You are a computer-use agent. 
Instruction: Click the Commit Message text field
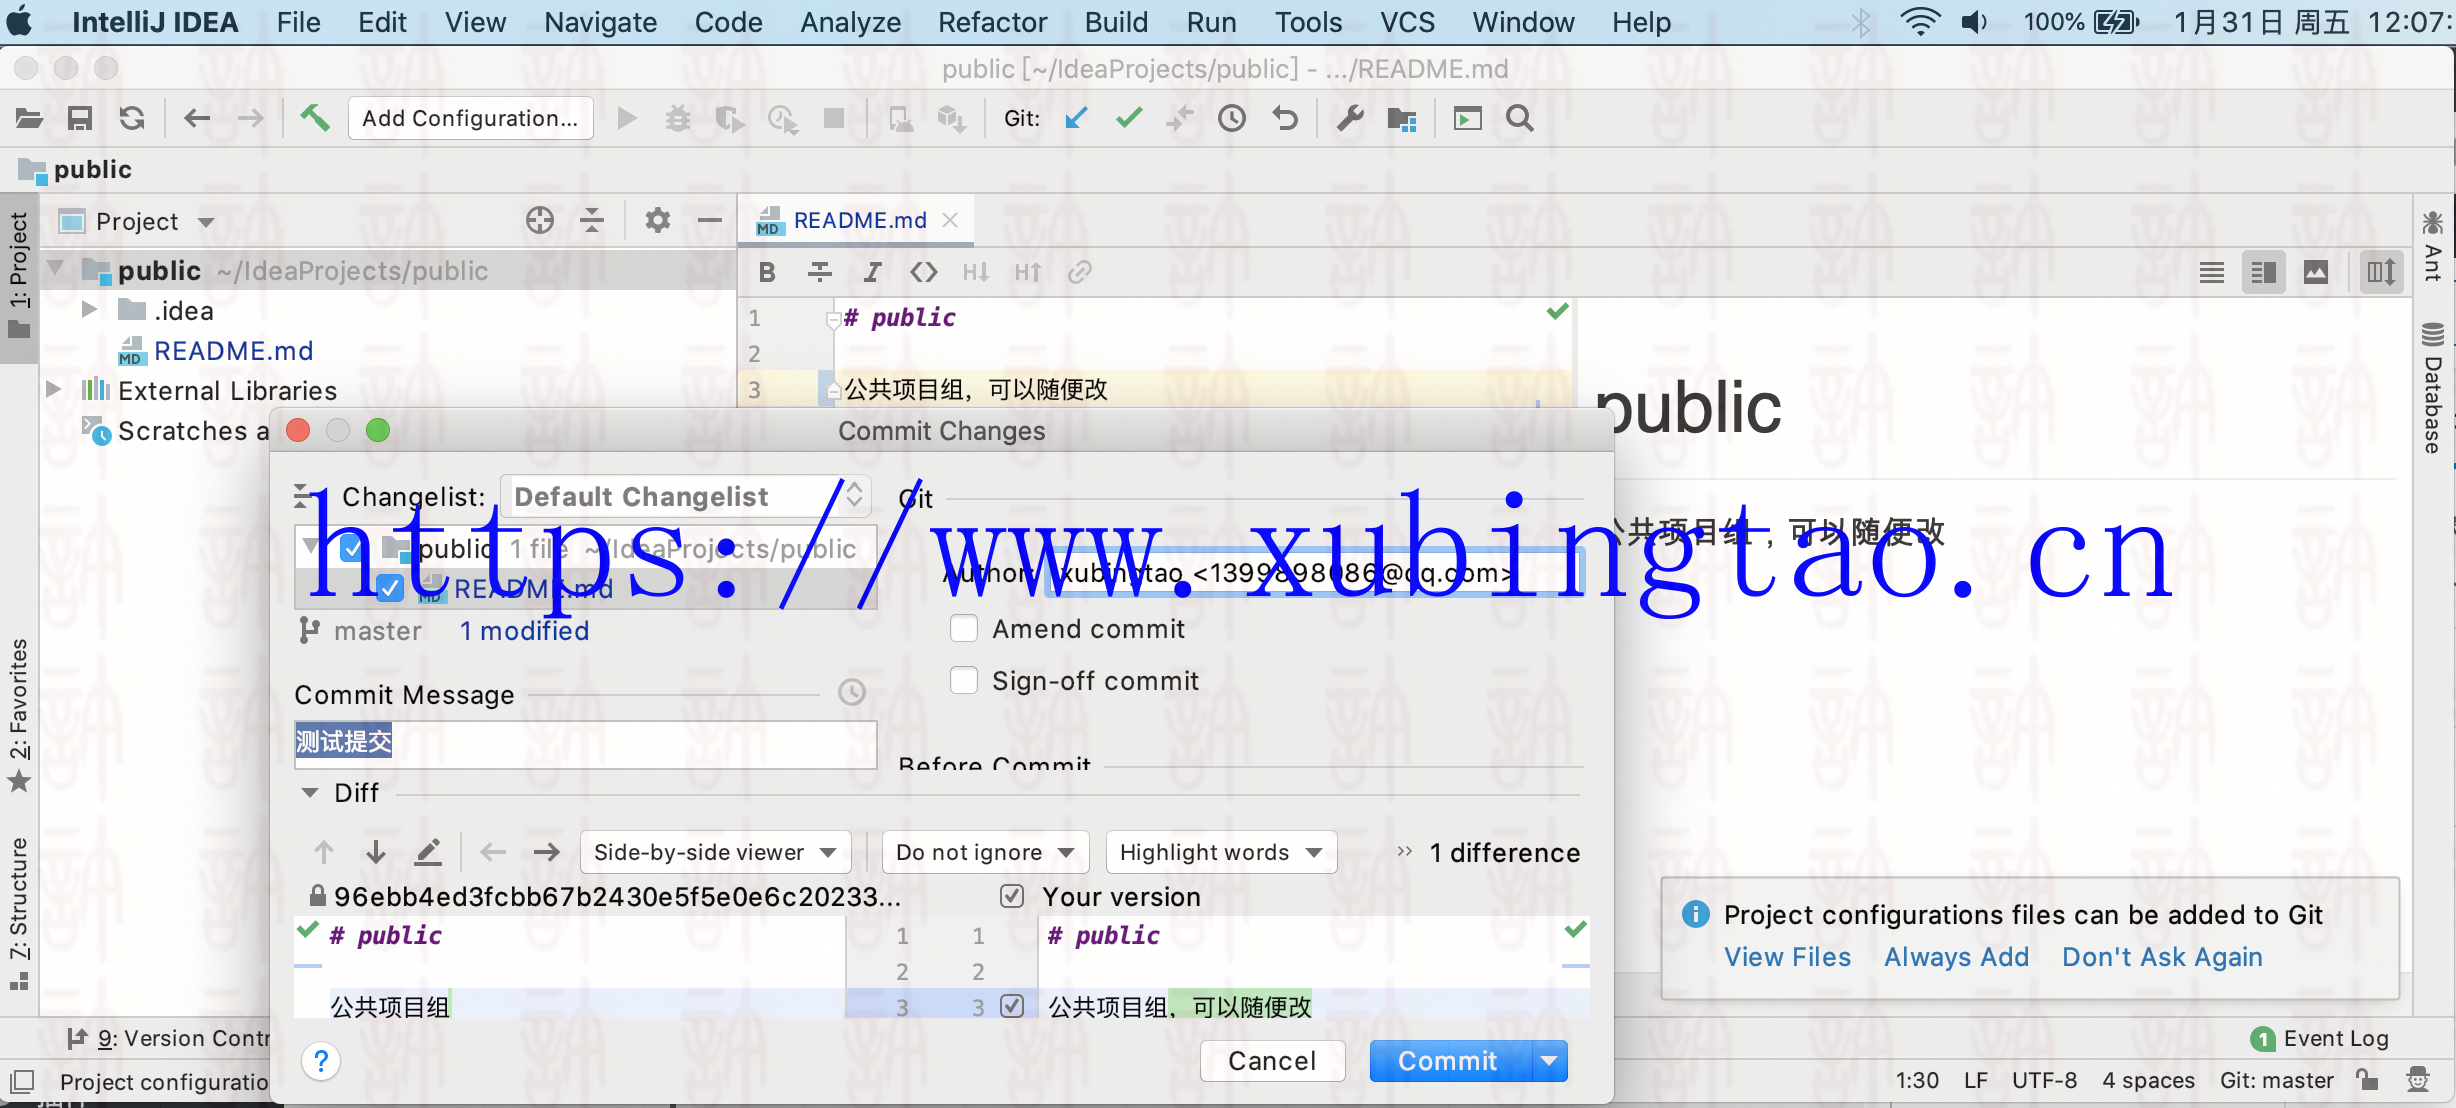pos(585,744)
